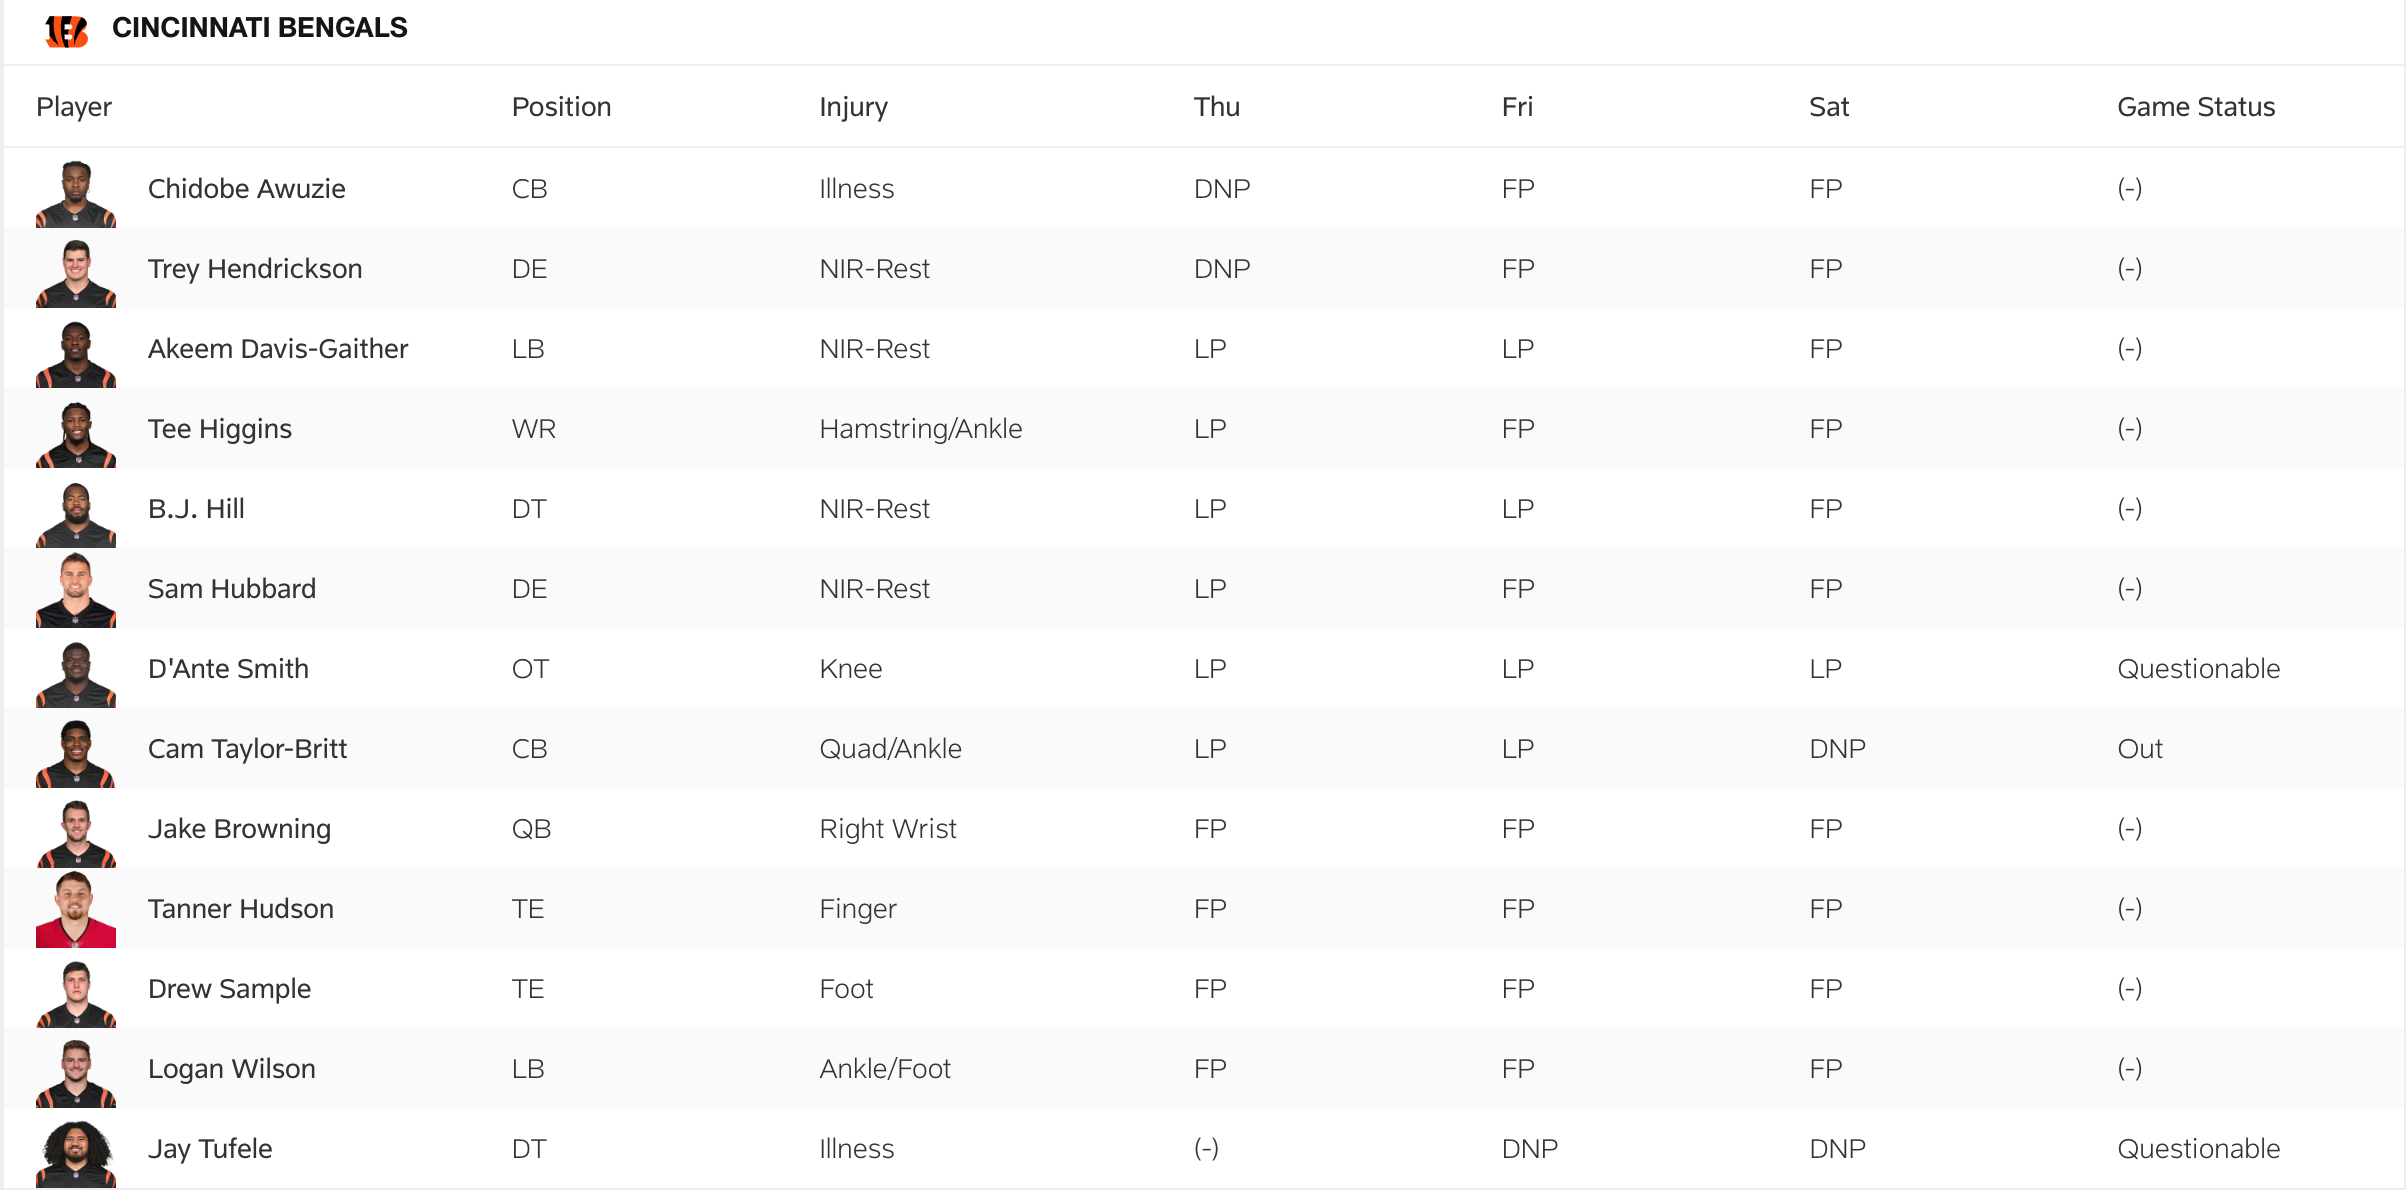Click Trey Hendrickson's headshot photo
Image resolution: width=2406 pixels, height=1190 pixels.
[x=76, y=274]
